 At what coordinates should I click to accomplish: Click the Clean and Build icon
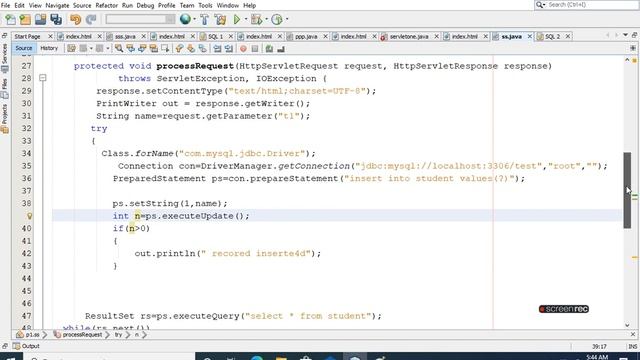tap(220, 19)
